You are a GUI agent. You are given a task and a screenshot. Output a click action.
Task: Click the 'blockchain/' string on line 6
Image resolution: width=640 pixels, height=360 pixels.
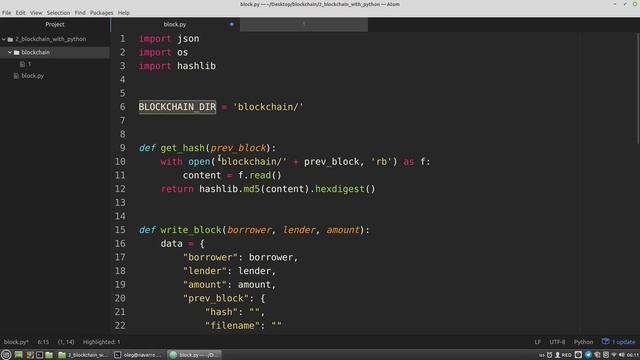pos(268,107)
